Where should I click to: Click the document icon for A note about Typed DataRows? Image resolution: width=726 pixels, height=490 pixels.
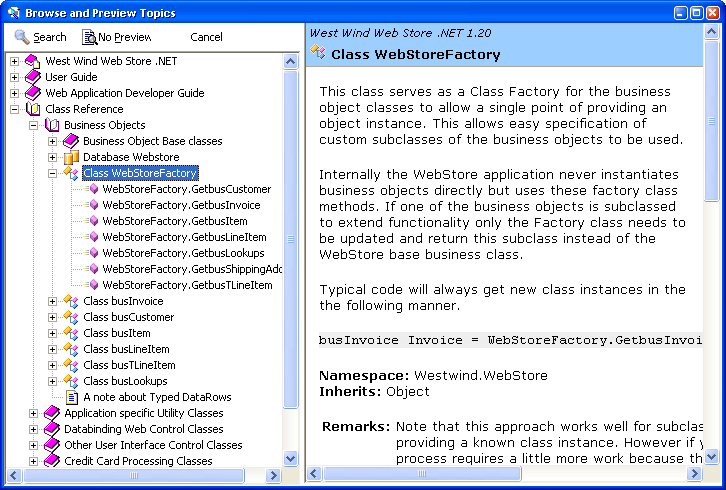[x=72, y=397]
